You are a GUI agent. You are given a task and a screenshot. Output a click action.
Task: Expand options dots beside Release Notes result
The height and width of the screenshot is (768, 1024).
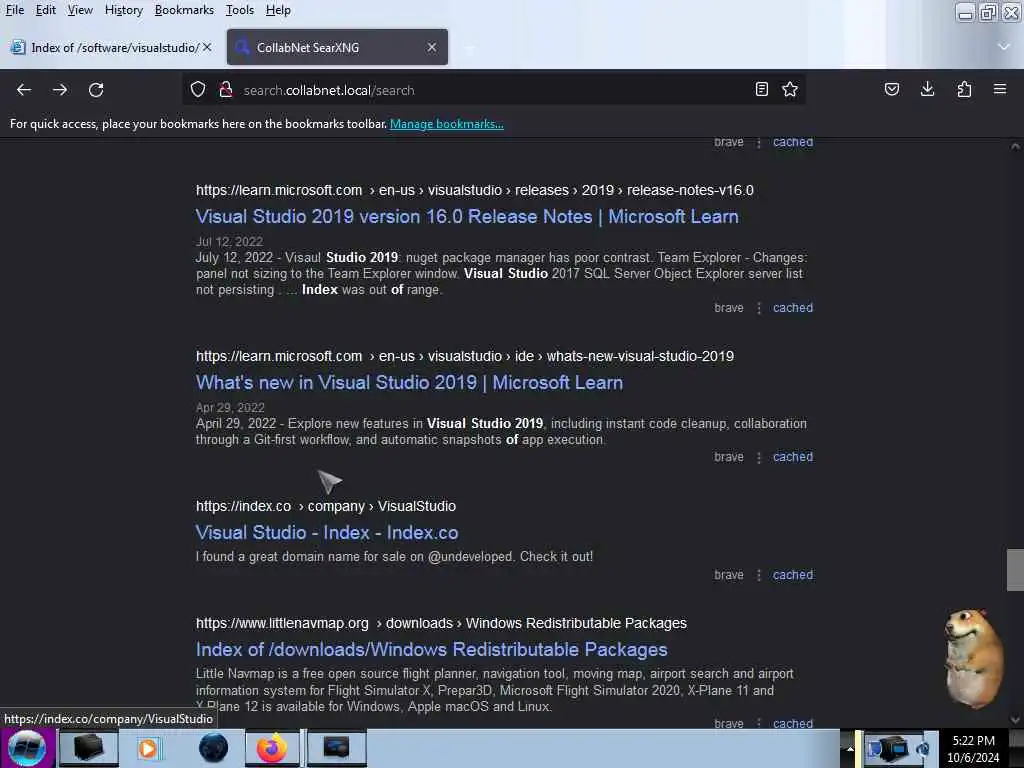(759, 308)
